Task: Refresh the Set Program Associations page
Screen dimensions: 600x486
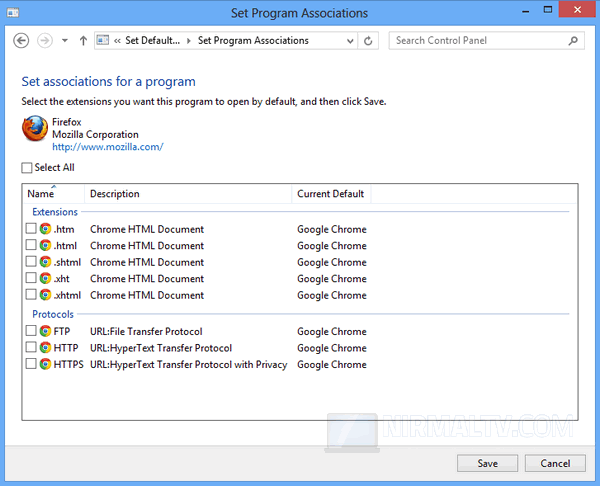Action: point(368,41)
